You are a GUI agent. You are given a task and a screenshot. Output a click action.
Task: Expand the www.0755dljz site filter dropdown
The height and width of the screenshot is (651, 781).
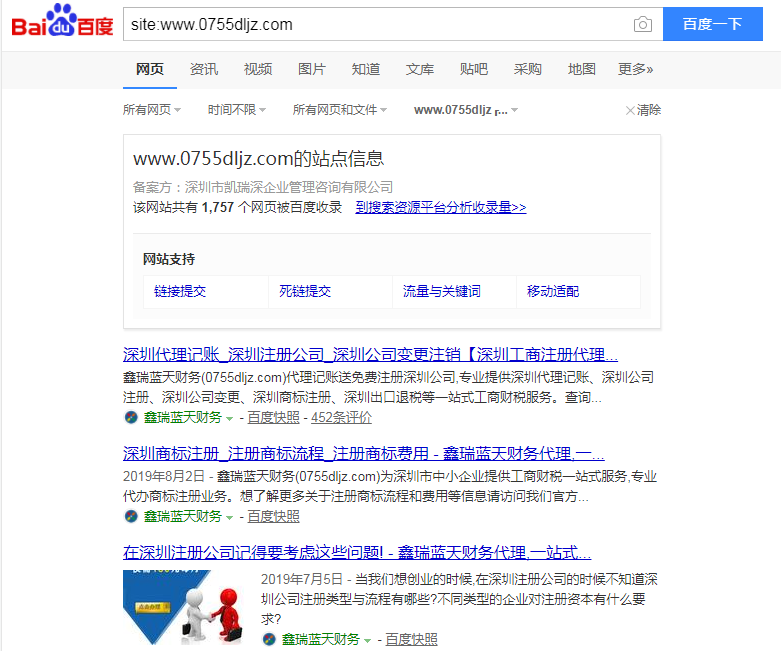(x=466, y=110)
